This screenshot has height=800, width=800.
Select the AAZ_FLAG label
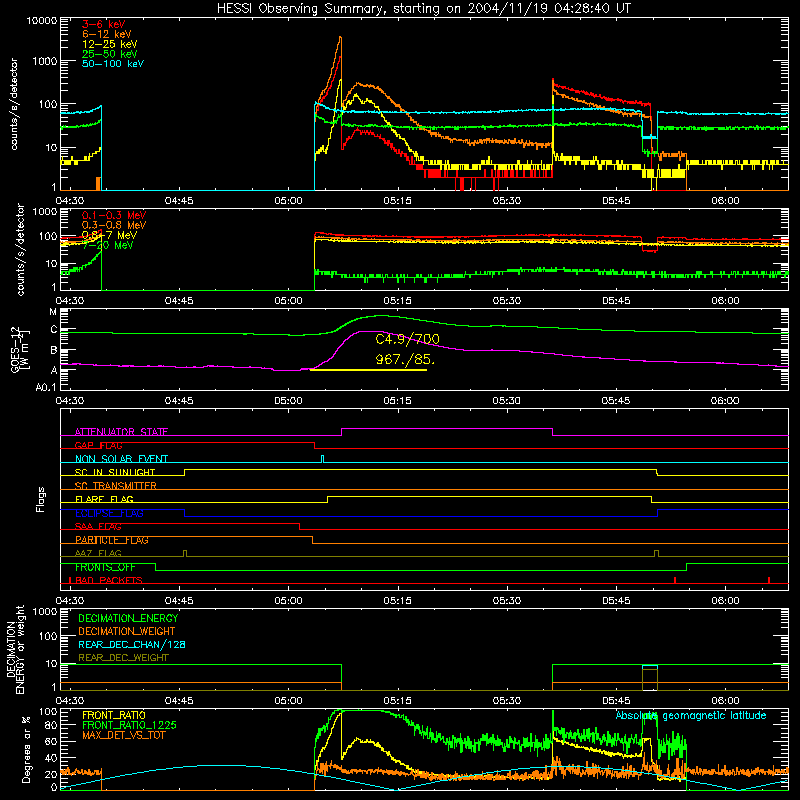(x=98, y=553)
